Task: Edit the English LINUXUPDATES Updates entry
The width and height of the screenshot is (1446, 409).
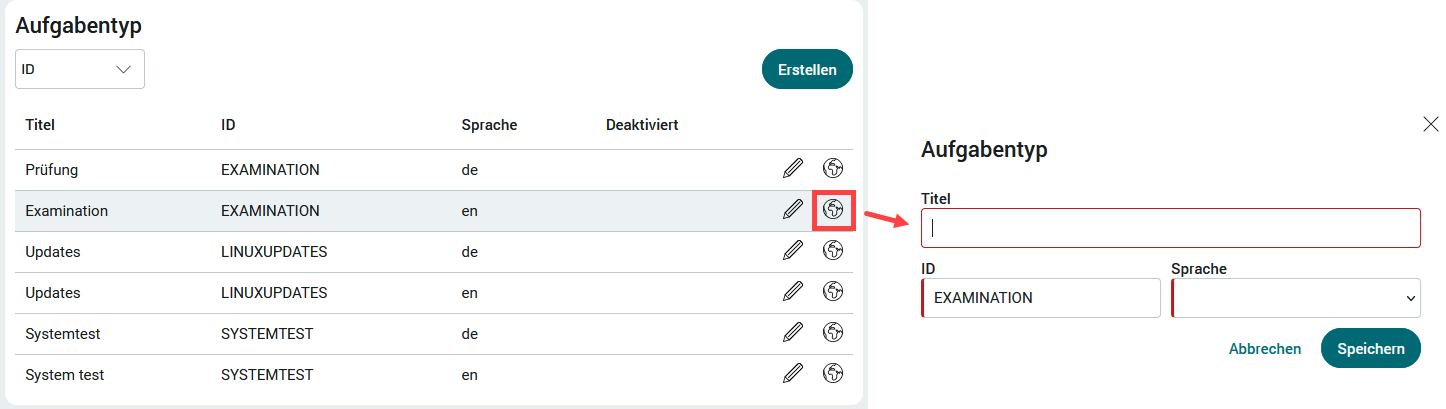Action: tap(793, 291)
